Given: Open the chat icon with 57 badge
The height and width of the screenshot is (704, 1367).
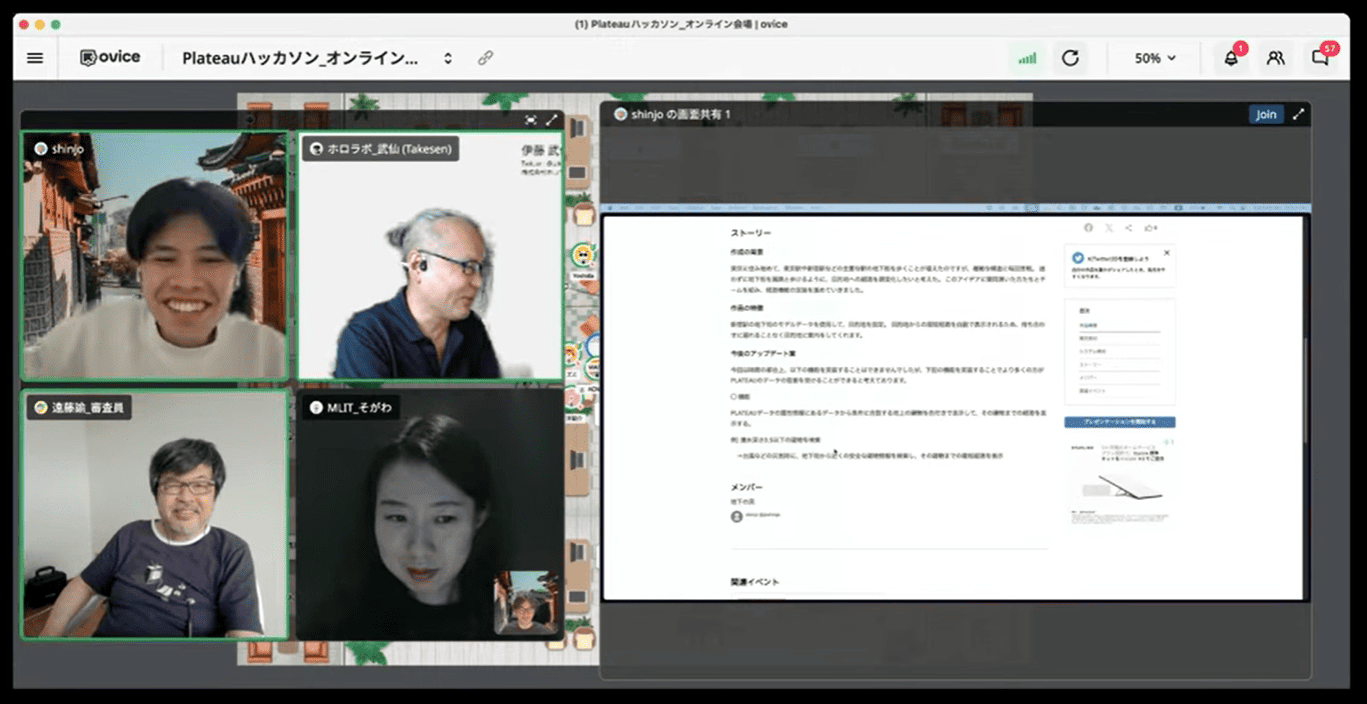Looking at the screenshot, I should pos(1320,58).
